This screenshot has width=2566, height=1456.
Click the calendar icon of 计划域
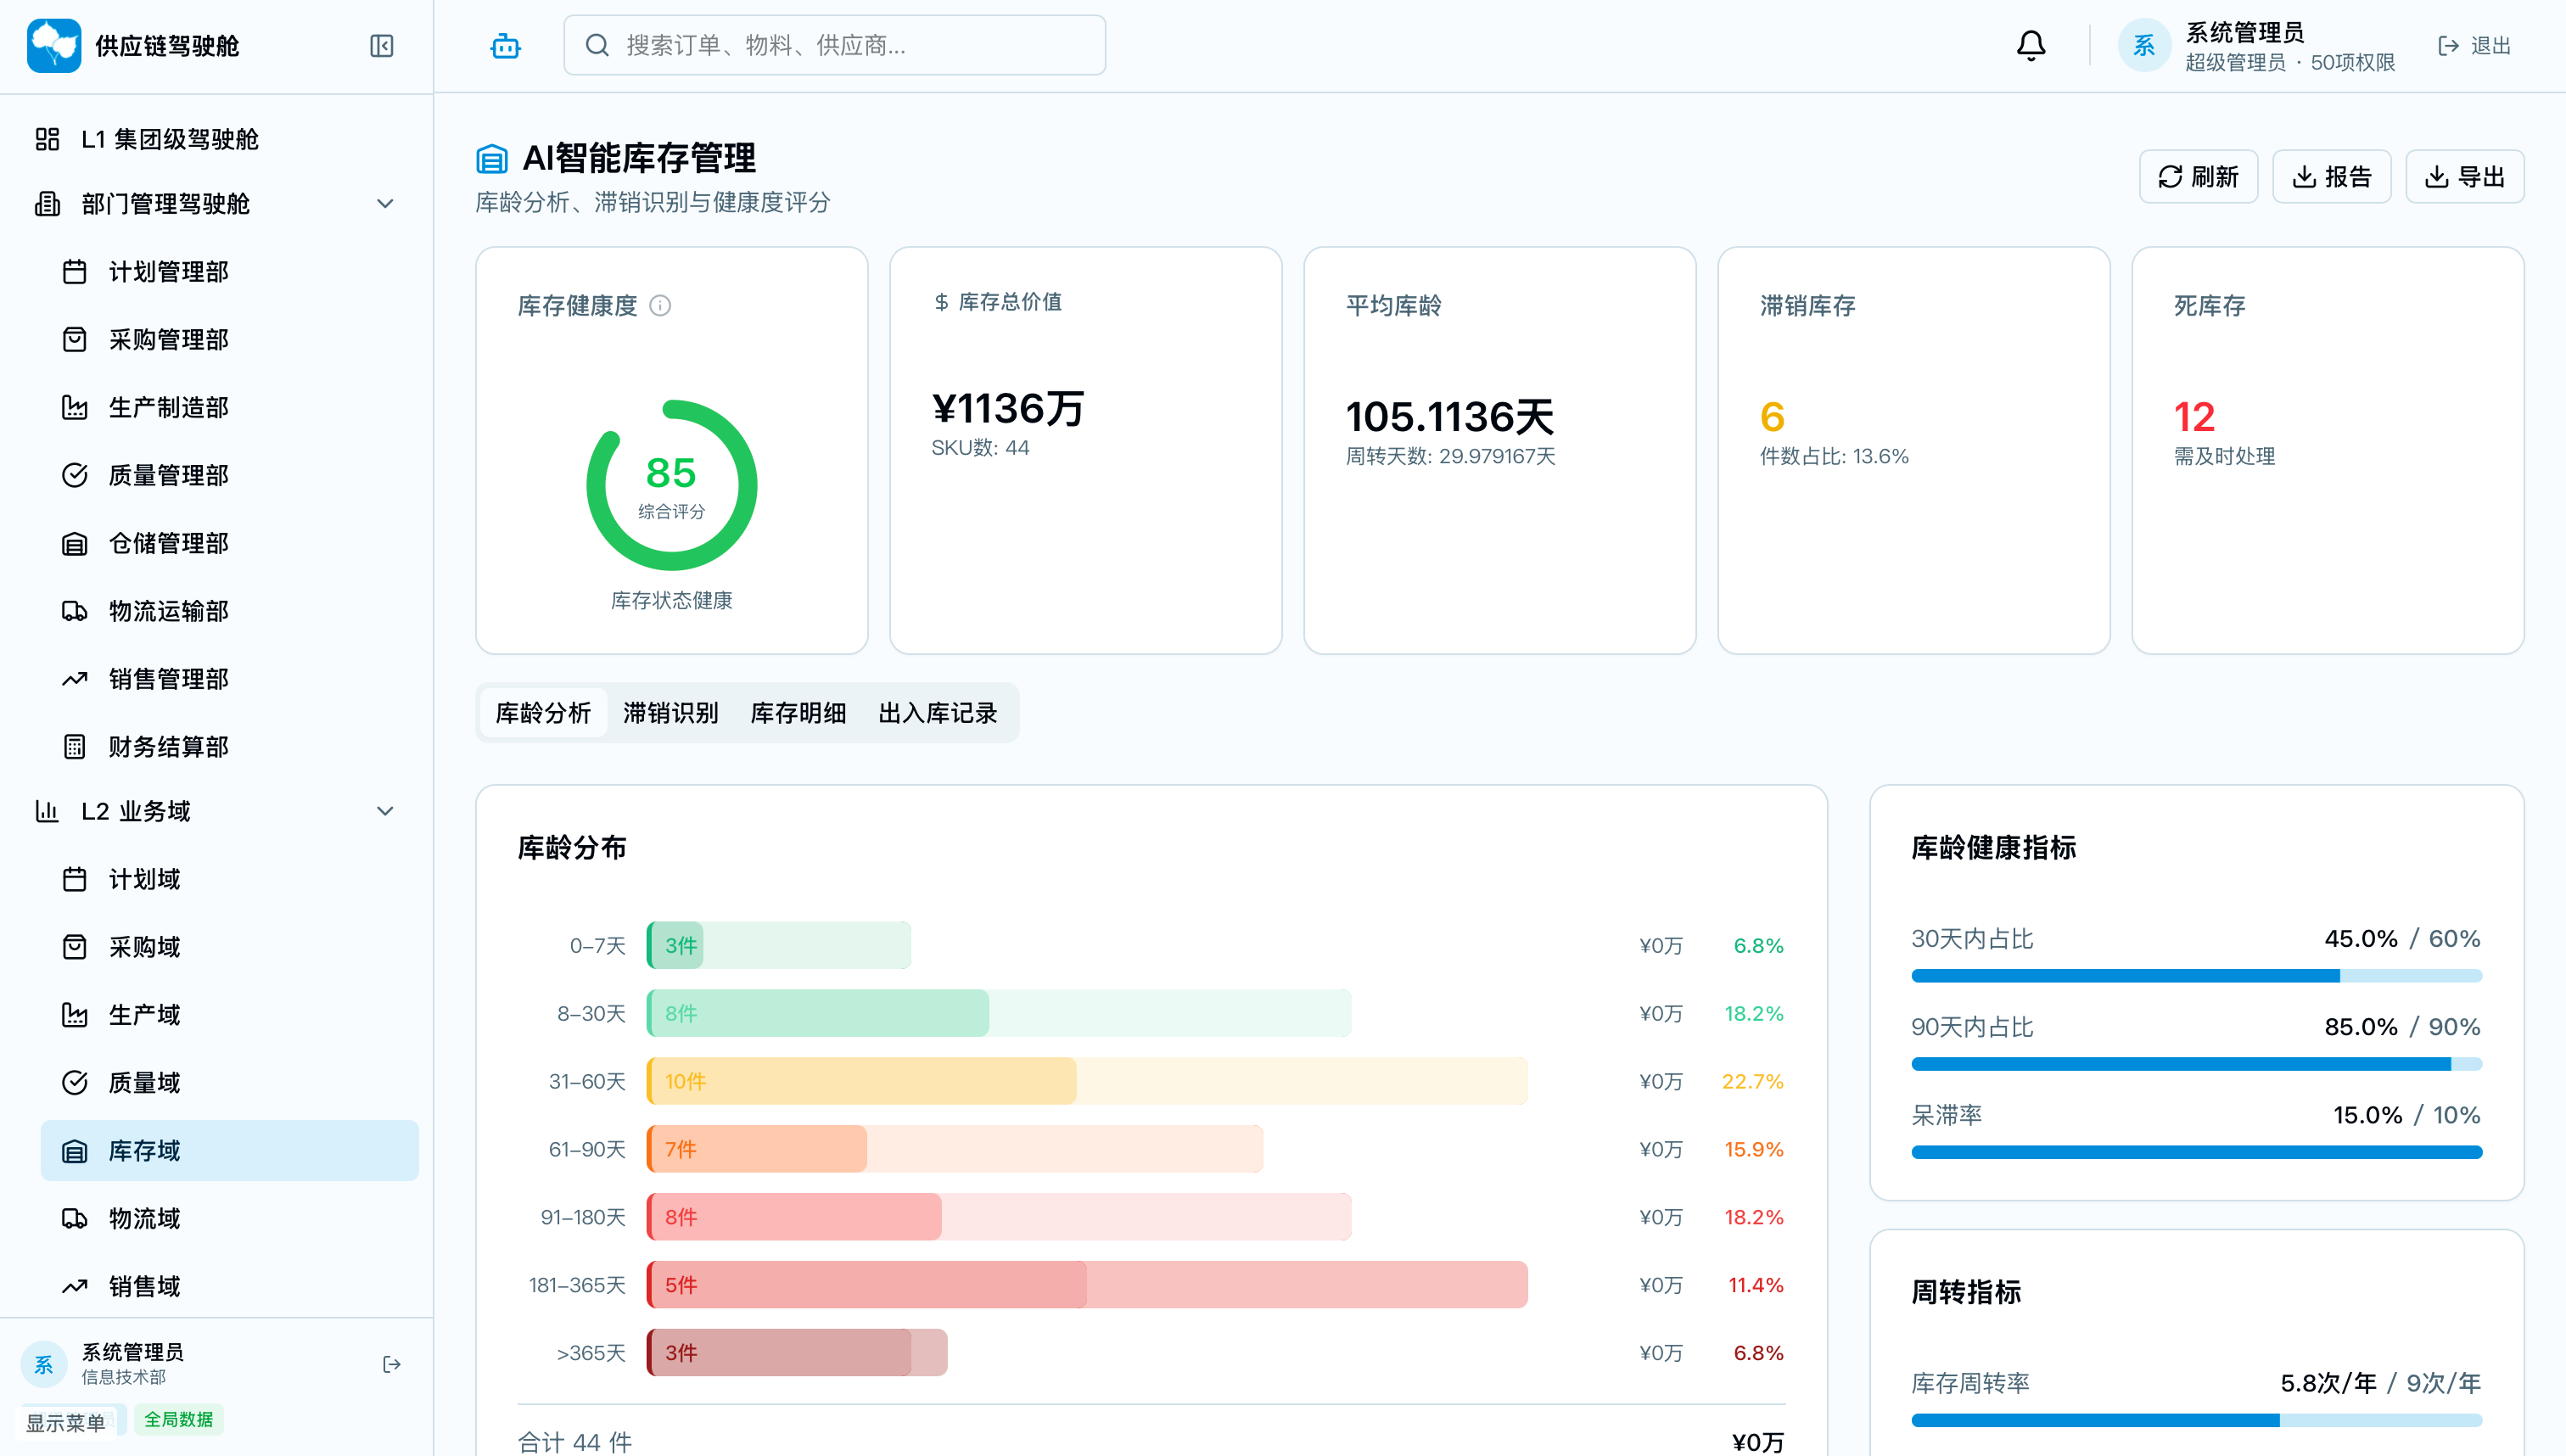pos(75,880)
